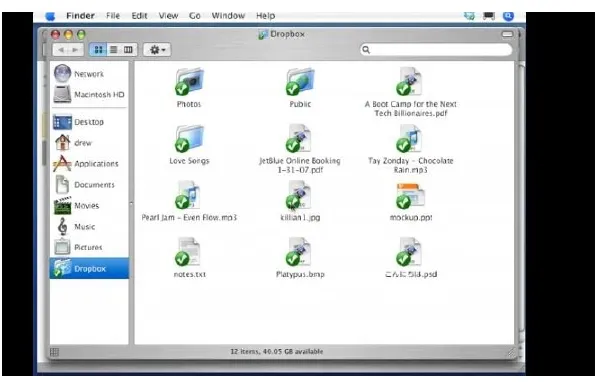
Task: Toggle toolbar with the pill button
Action: click(x=507, y=34)
